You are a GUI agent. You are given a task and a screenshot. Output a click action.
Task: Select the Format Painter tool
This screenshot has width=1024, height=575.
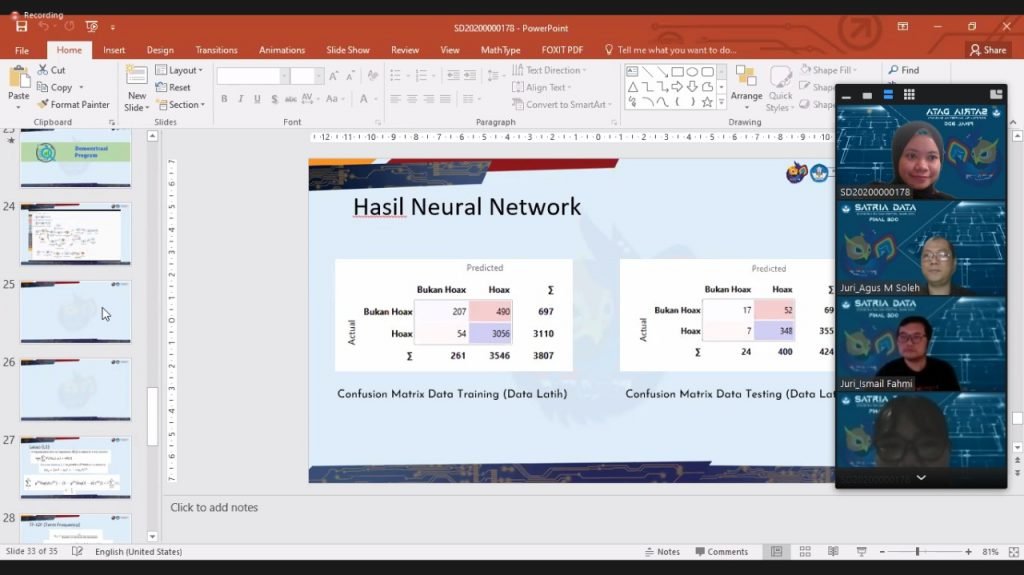[73, 104]
